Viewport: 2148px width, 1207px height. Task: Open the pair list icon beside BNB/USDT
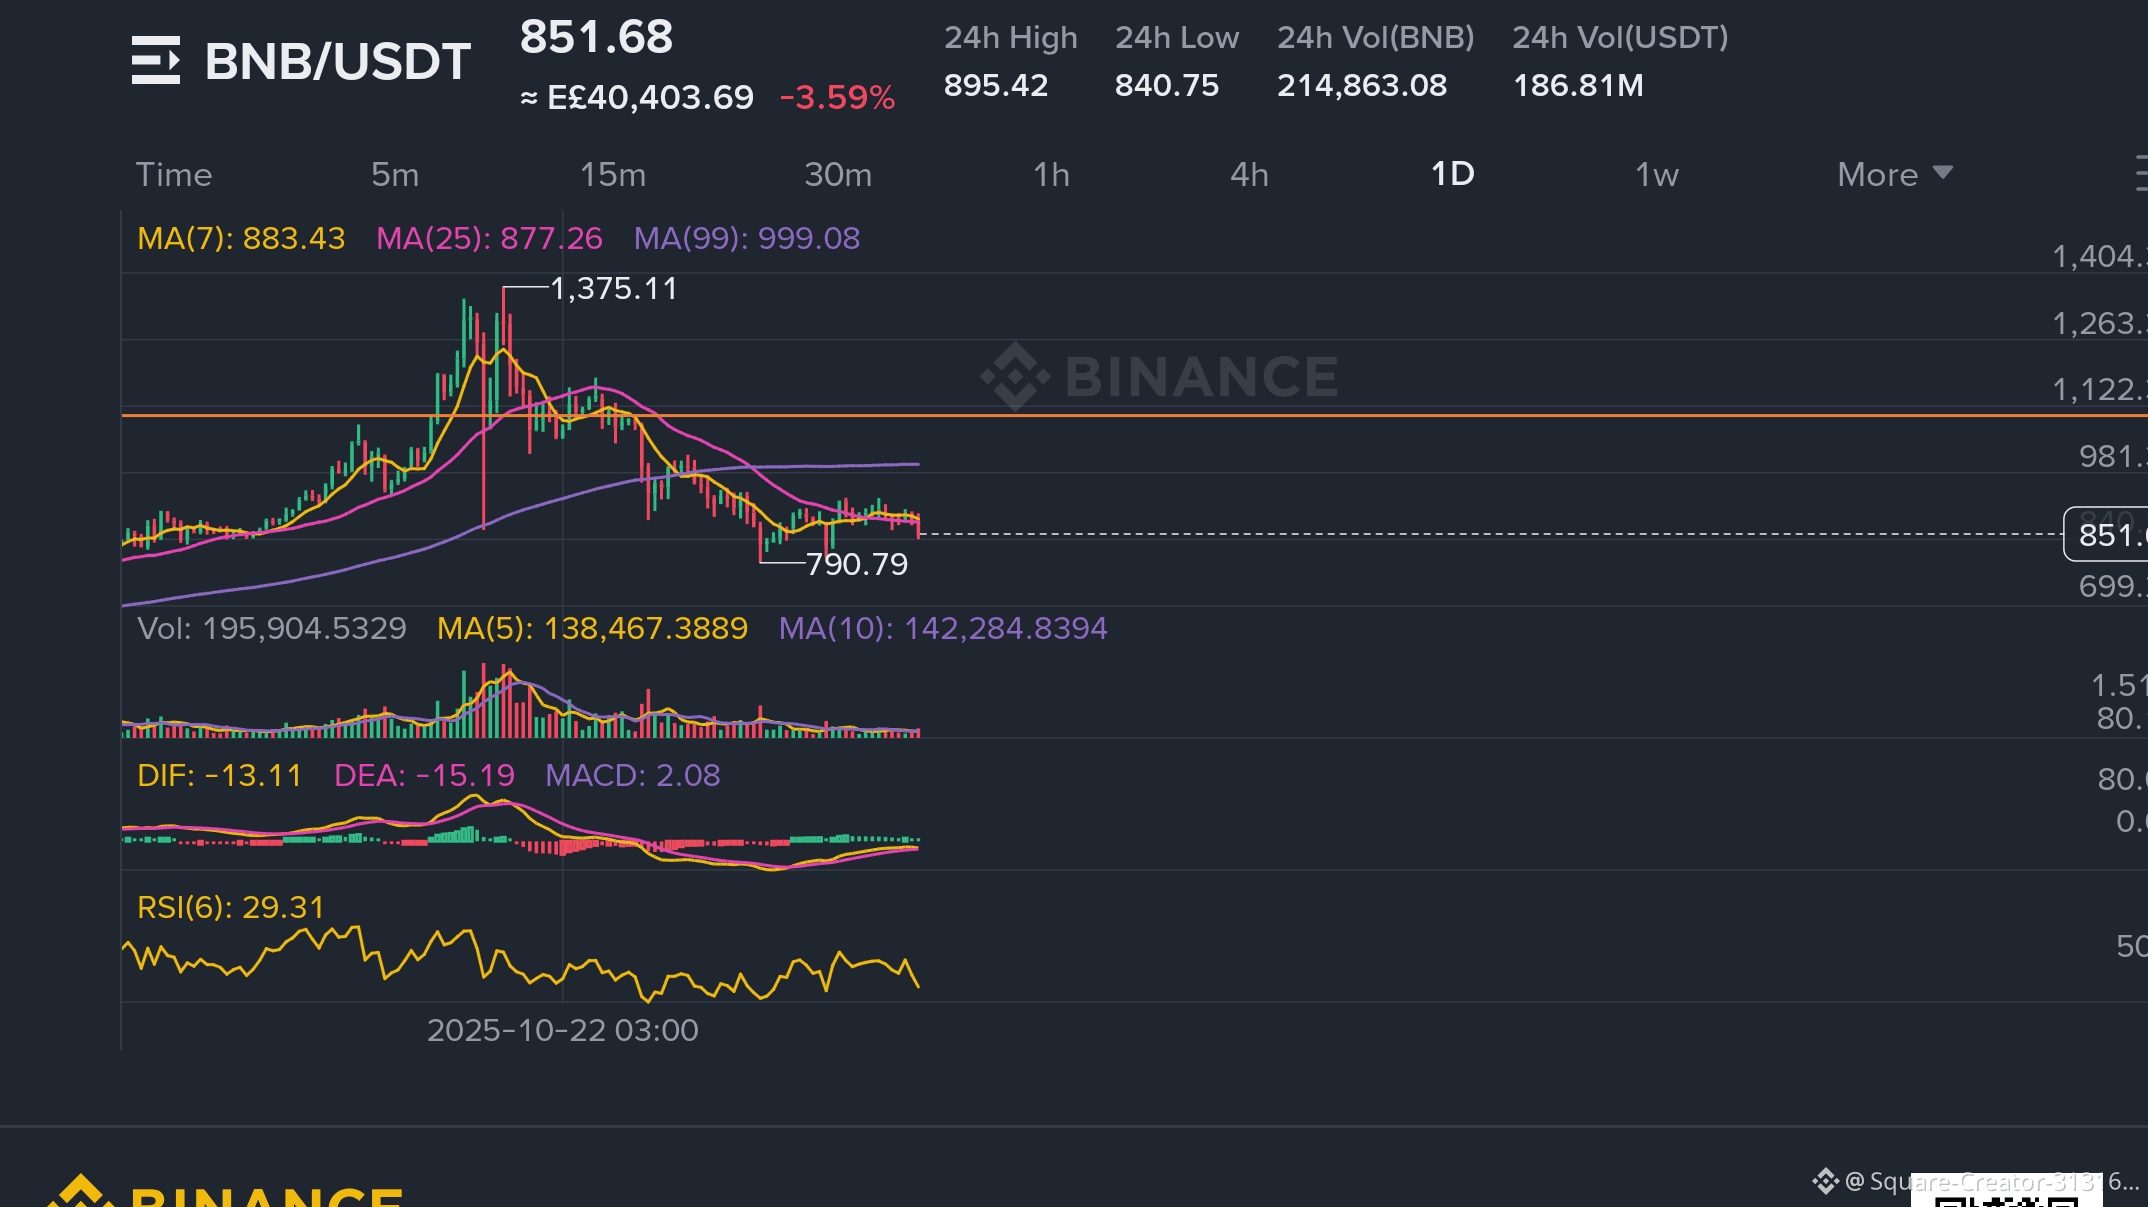point(155,60)
